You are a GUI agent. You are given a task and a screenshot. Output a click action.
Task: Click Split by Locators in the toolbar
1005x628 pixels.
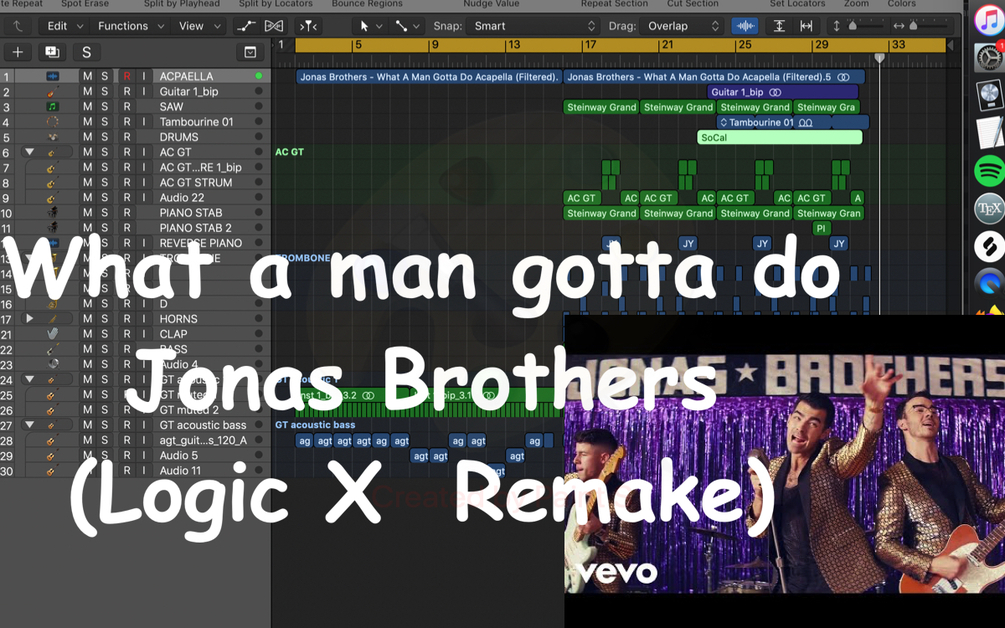[276, 4]
